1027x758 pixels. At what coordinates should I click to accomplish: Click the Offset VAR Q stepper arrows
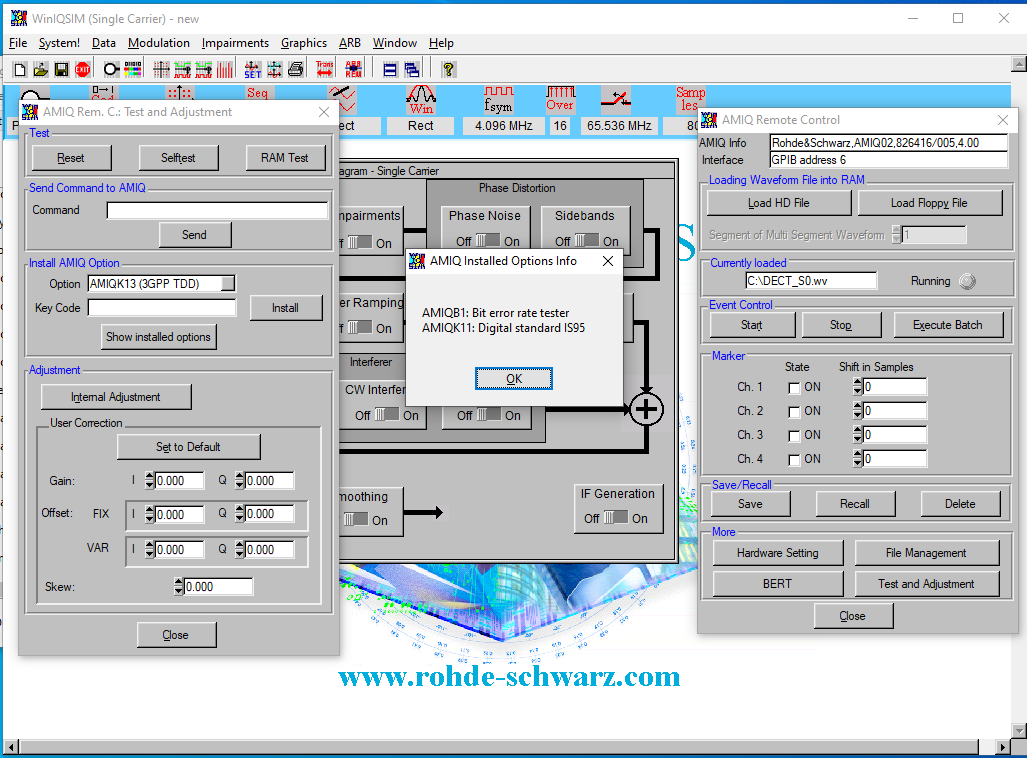[240, 550]
